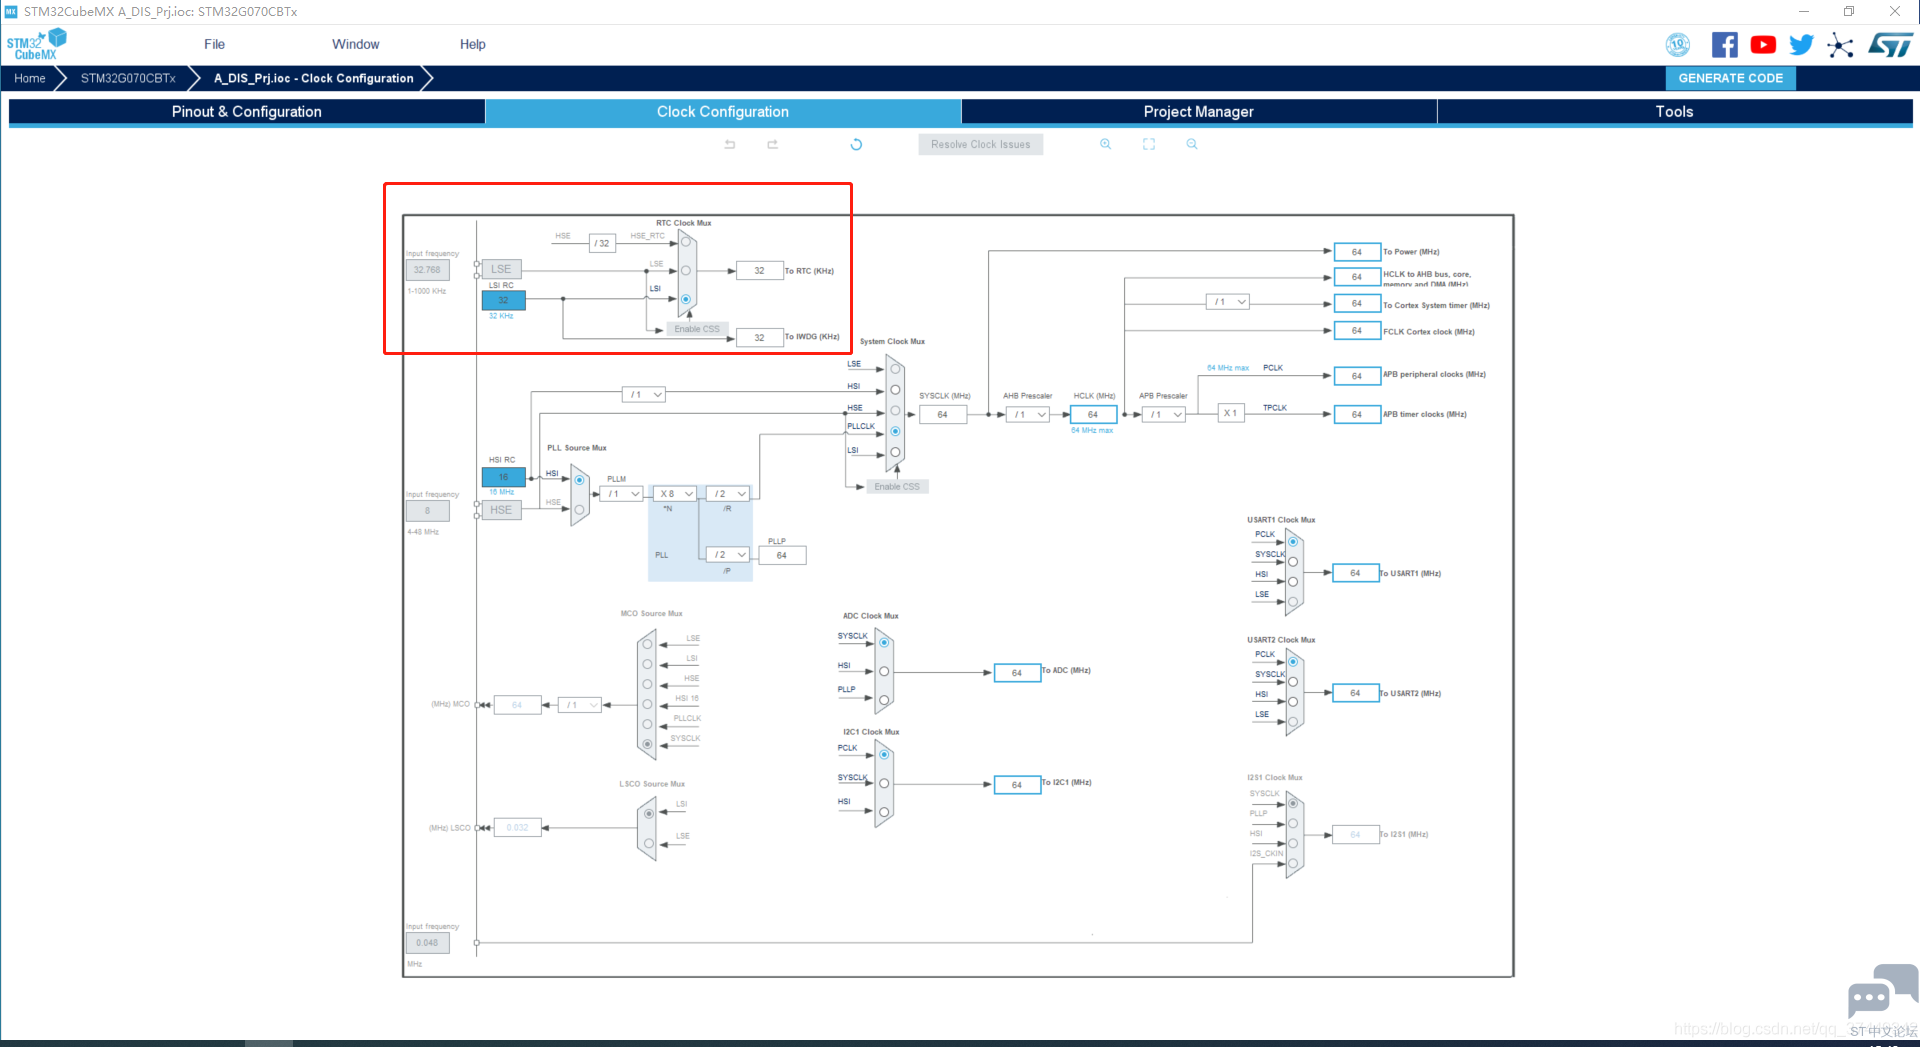The height and width of the screenshot is (1047, 1927).
Task: Open the Help menu
Action: (x=473, y=44)
